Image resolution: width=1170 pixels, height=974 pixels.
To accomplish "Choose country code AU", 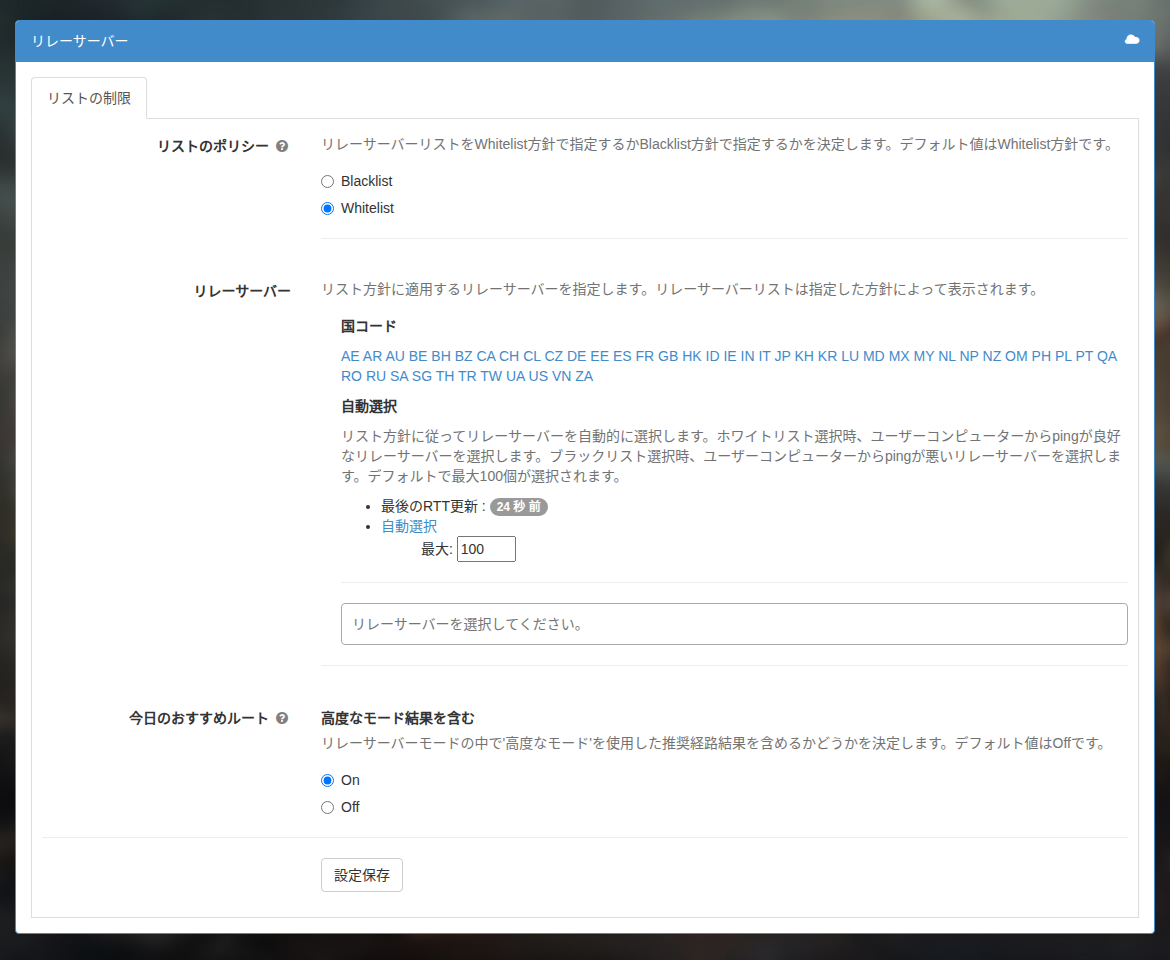I will tap(395, 356).
